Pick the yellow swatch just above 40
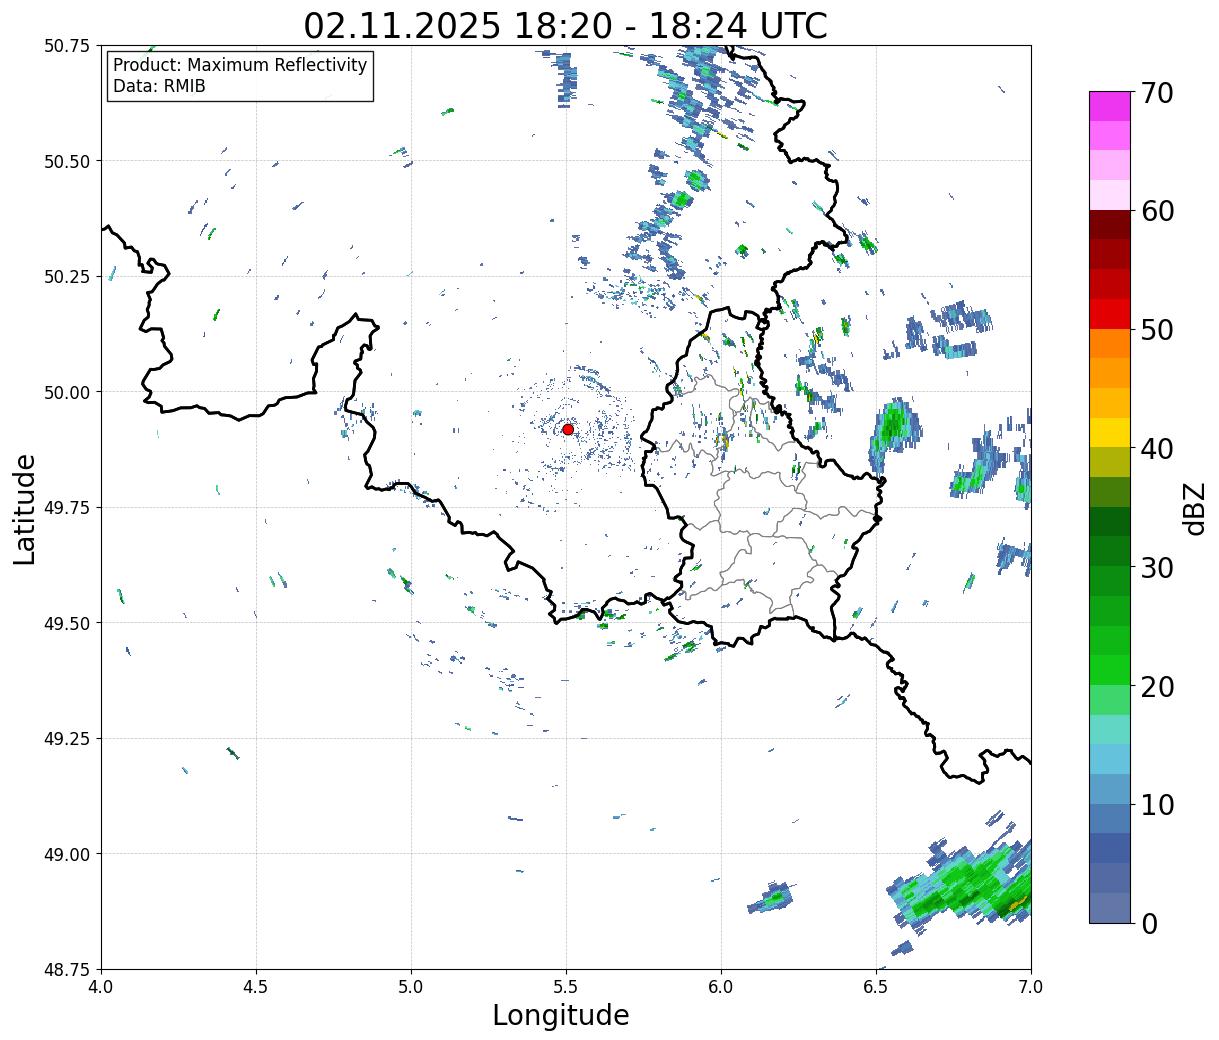This screenshot has width=1219, height=1040. [x=1110, y=432]
